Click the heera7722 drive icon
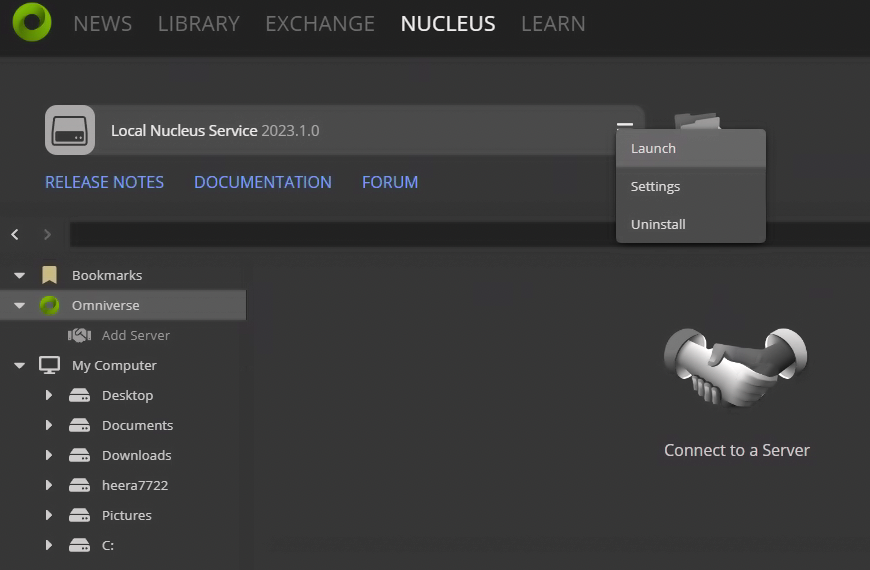This screenshot has height=570, width=870. coord(79,485)
